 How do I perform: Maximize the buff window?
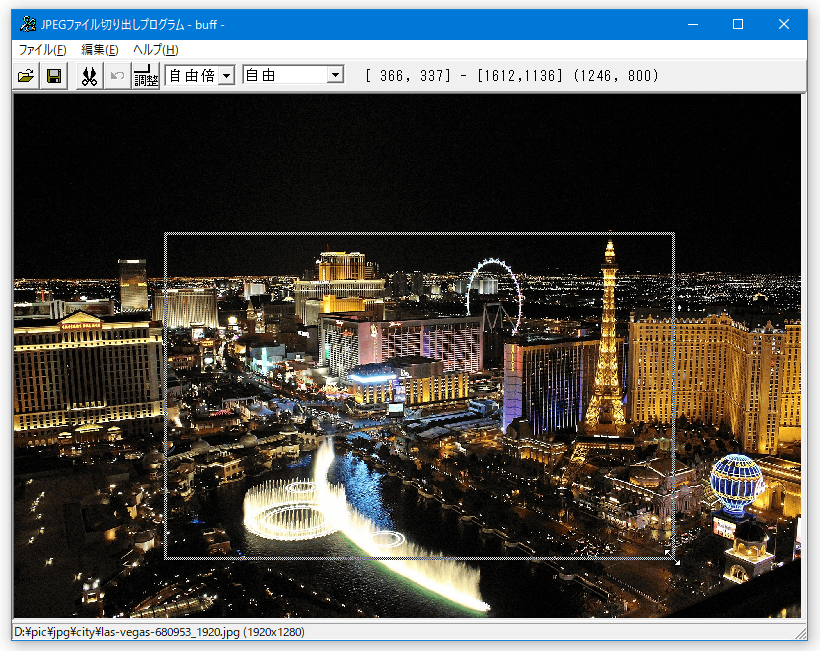tap(738, 24)
